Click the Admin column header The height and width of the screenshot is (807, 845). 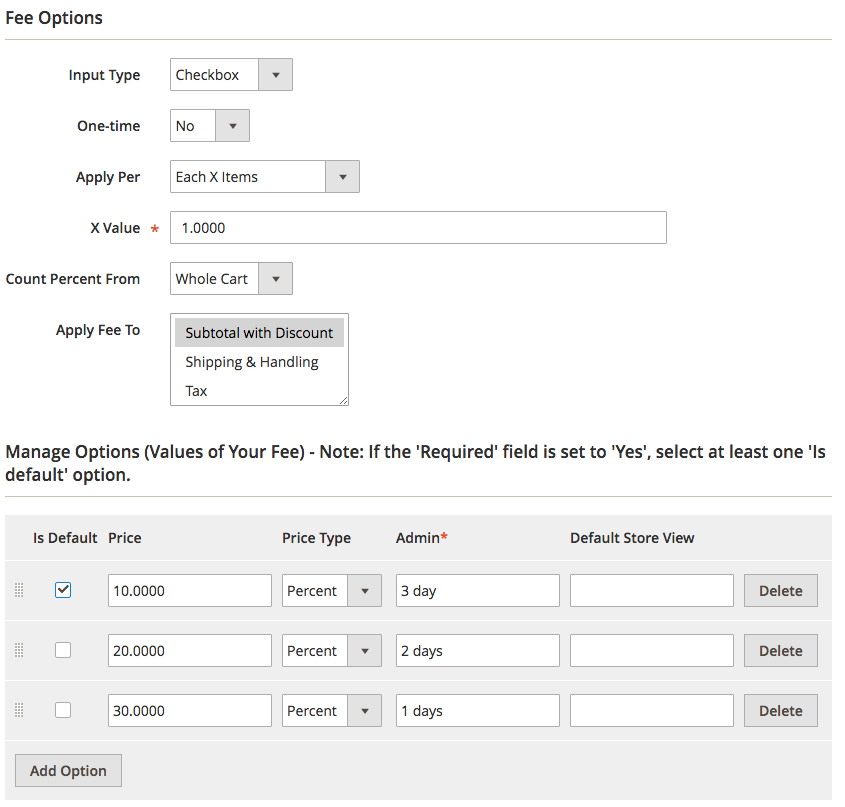click(x=421, y=537)
